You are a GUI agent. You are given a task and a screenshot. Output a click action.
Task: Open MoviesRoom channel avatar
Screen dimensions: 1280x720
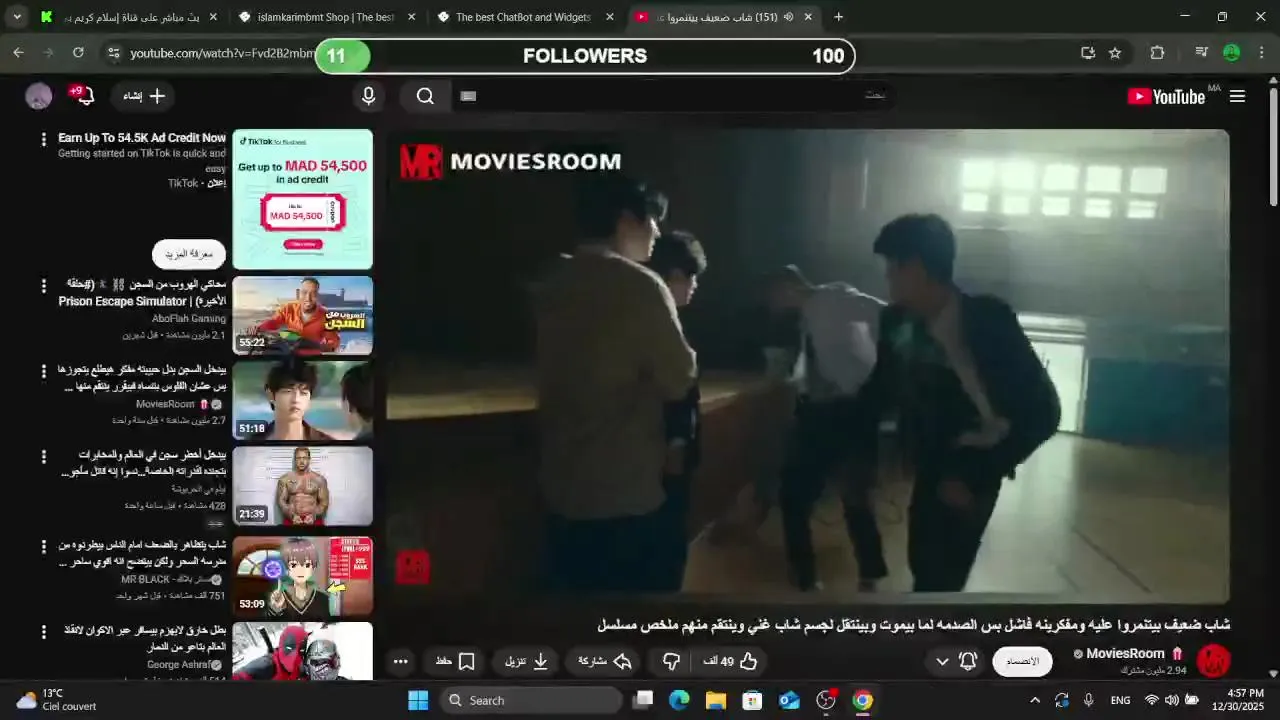pyautogui.click(x=1213, y=660)
